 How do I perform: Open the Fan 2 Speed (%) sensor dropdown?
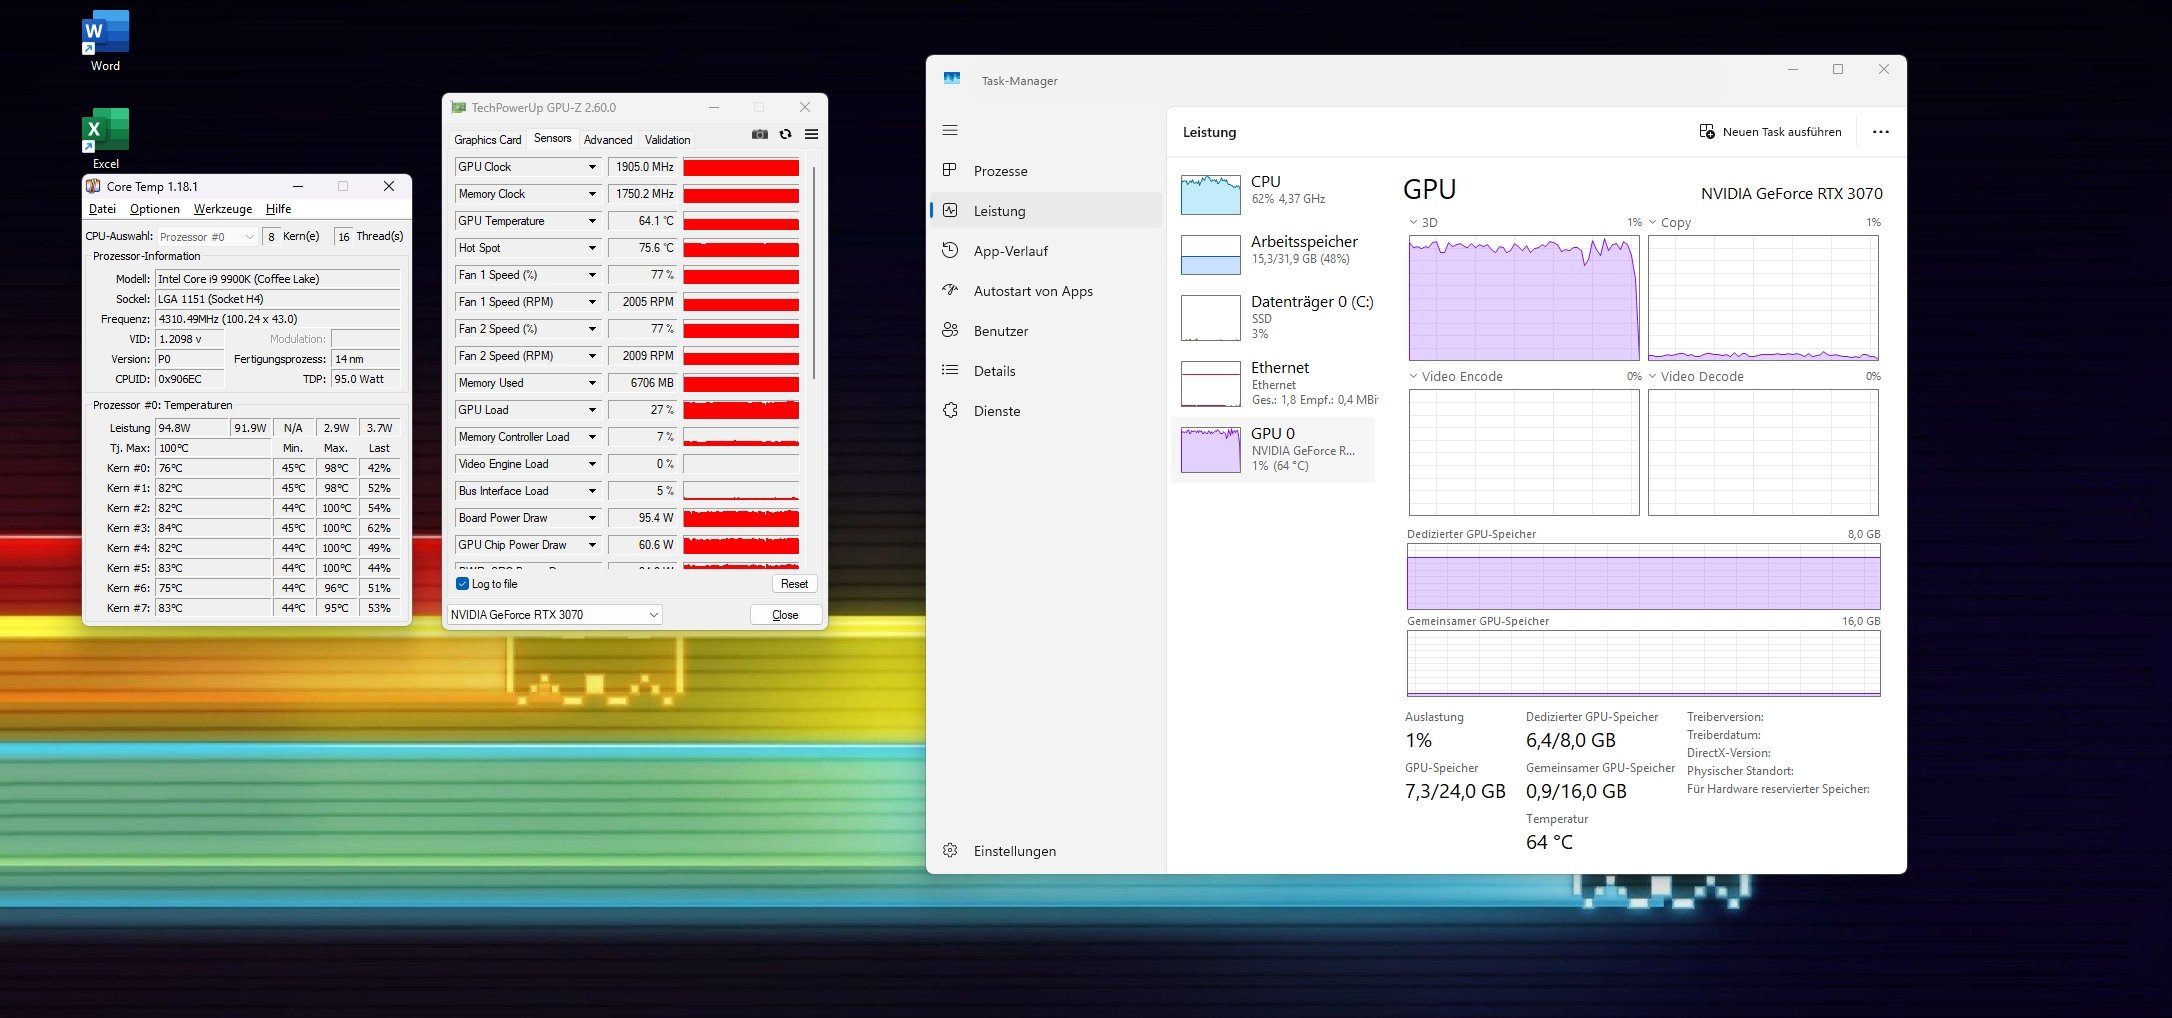click(592, 329)
